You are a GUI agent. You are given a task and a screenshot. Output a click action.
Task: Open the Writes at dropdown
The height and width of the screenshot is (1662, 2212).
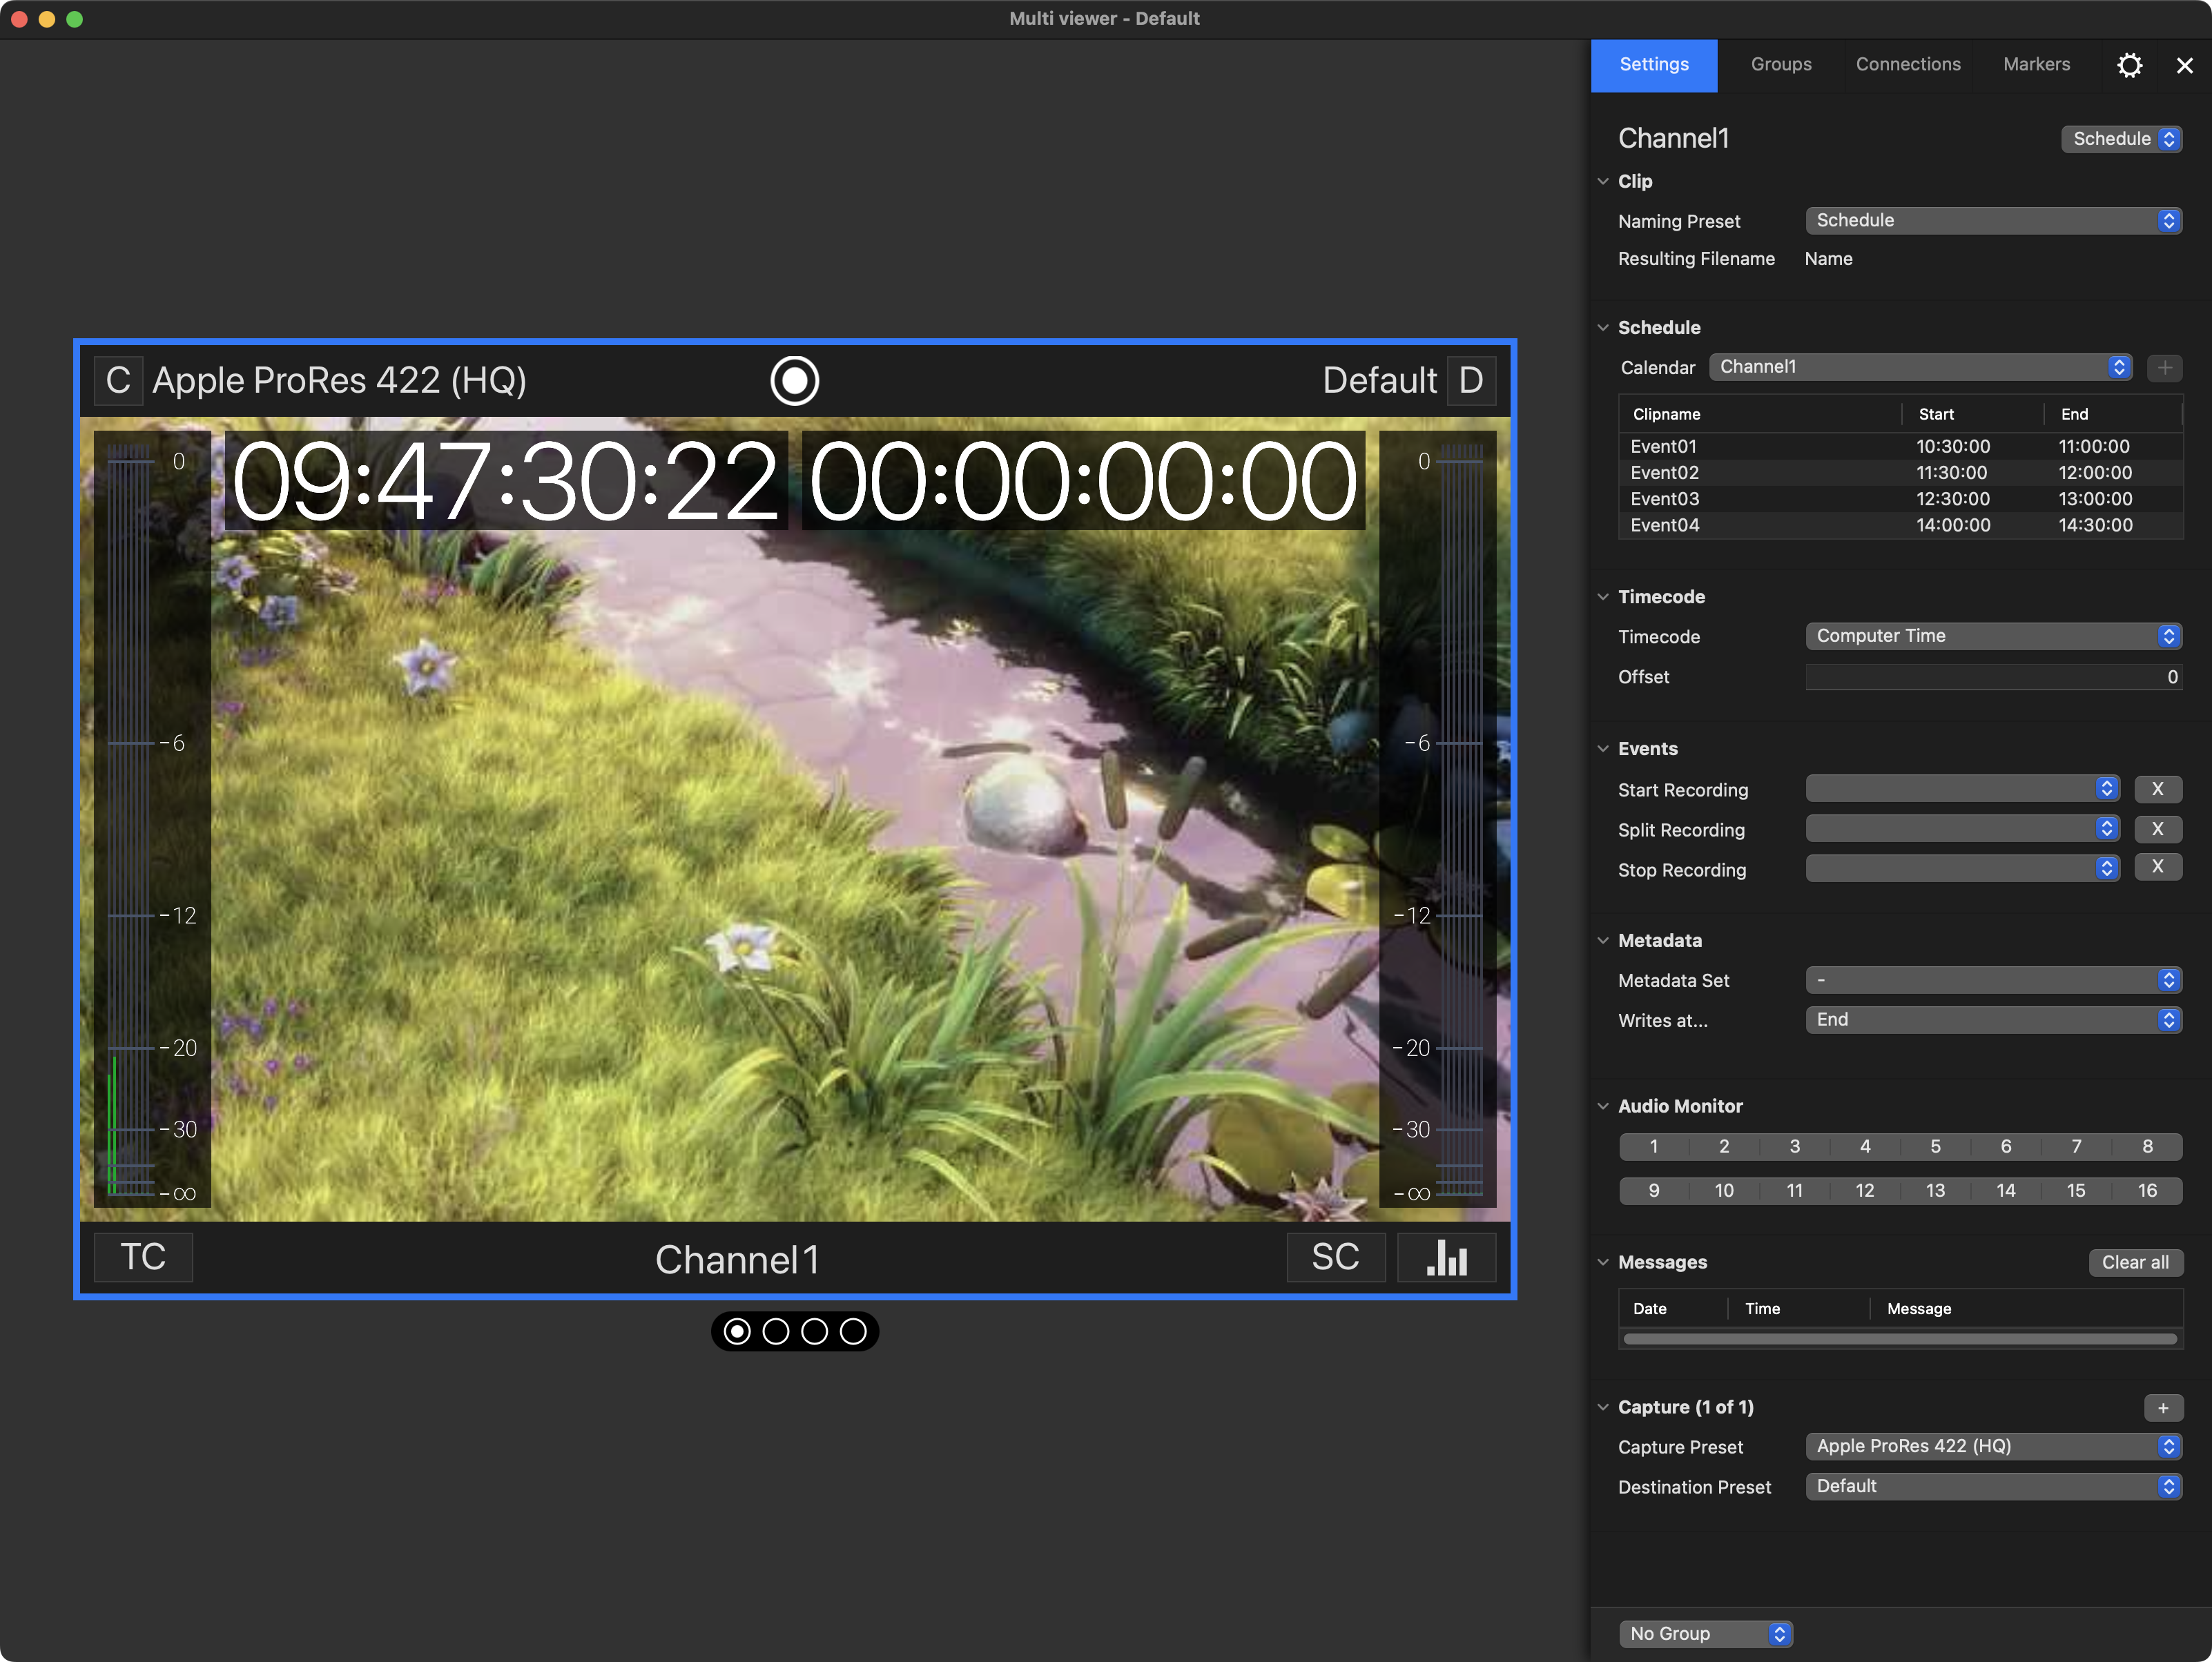click(1994, 1020)
